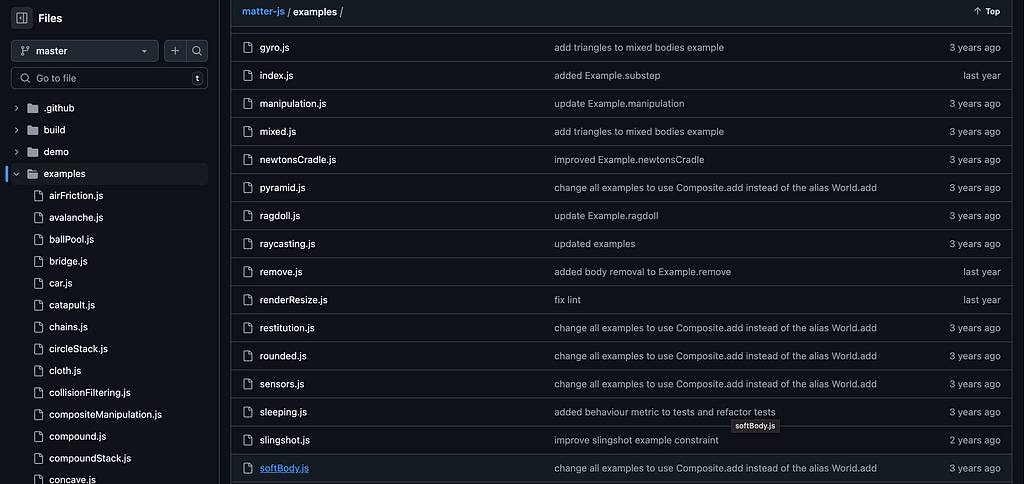
Task: Open ballPool.js in file tree
Action: (71, 240)
